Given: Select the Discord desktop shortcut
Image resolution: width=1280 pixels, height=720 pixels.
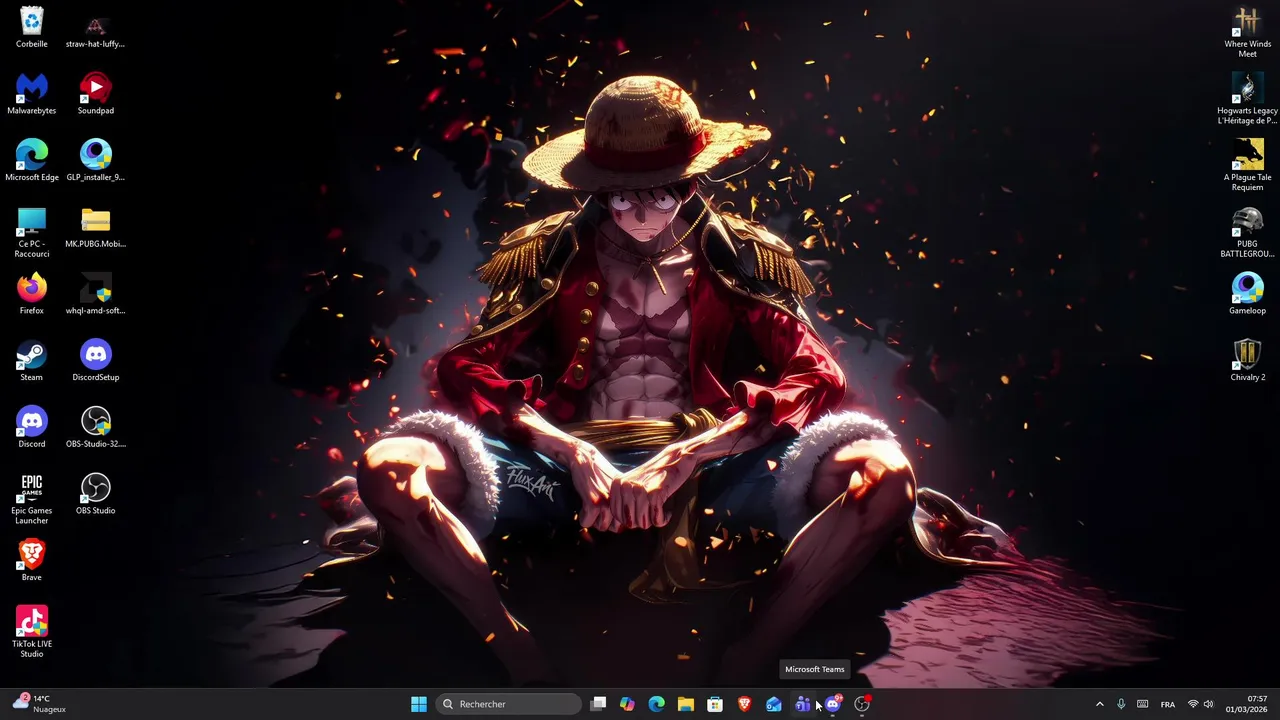Looking at the screenshot, I should coord(32,428).
